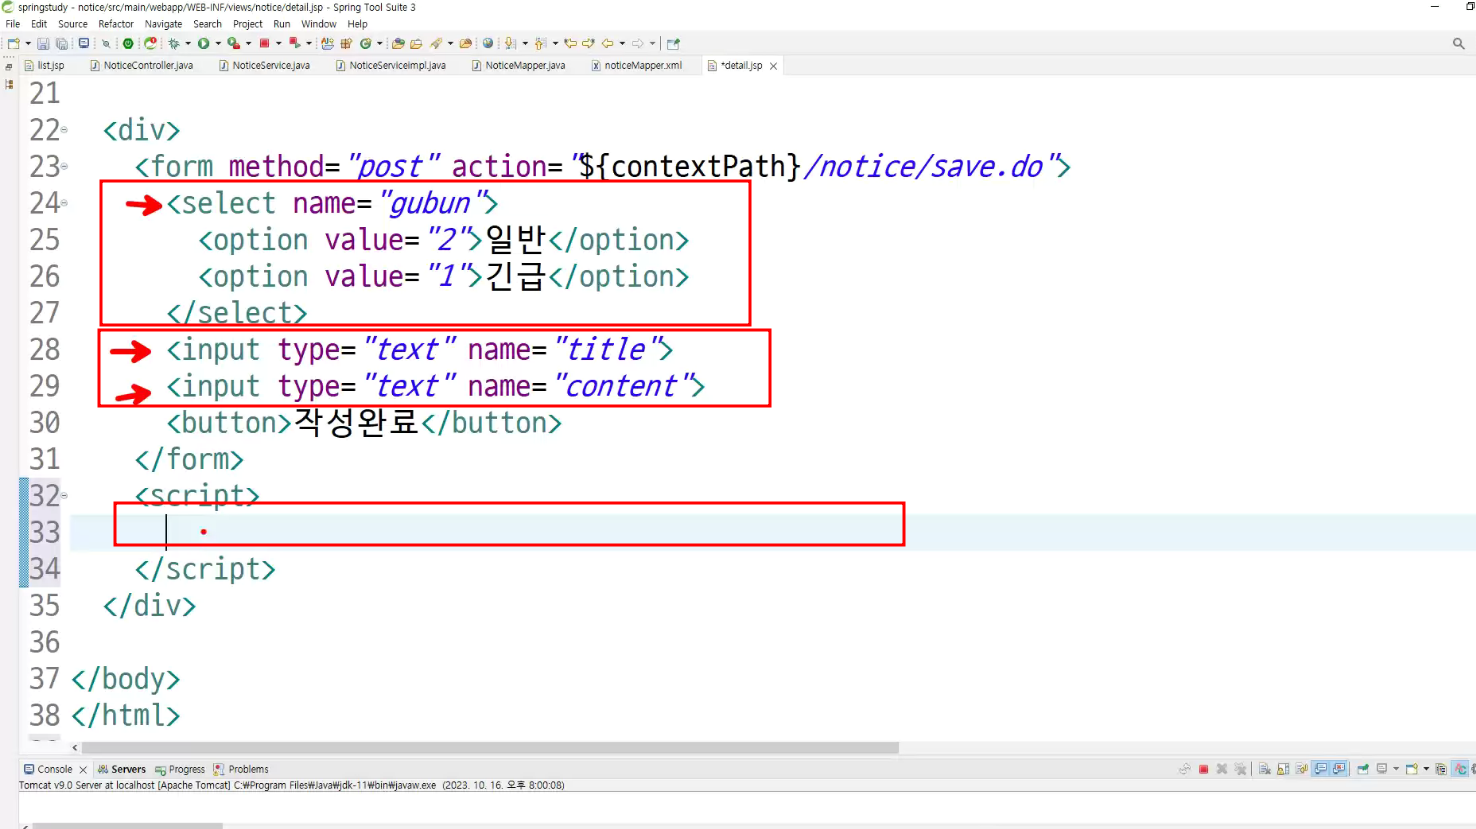Open the Run menu

(x=282, y=24)
